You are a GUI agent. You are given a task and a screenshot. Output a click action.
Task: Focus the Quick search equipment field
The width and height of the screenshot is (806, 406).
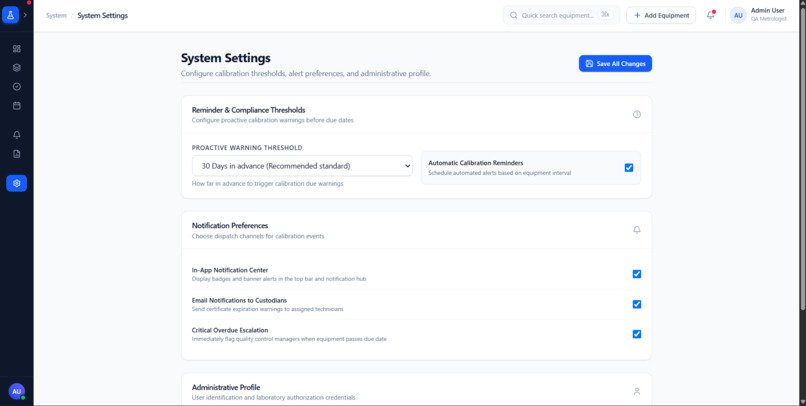[561, 15]
